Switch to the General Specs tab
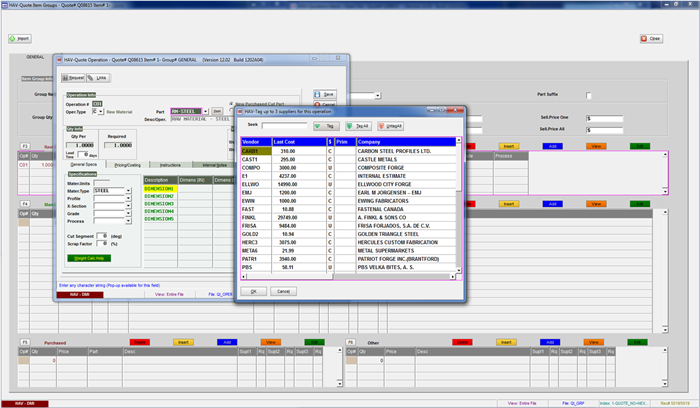Viewport: 700px width, 408px height. [x=83, y=165]
